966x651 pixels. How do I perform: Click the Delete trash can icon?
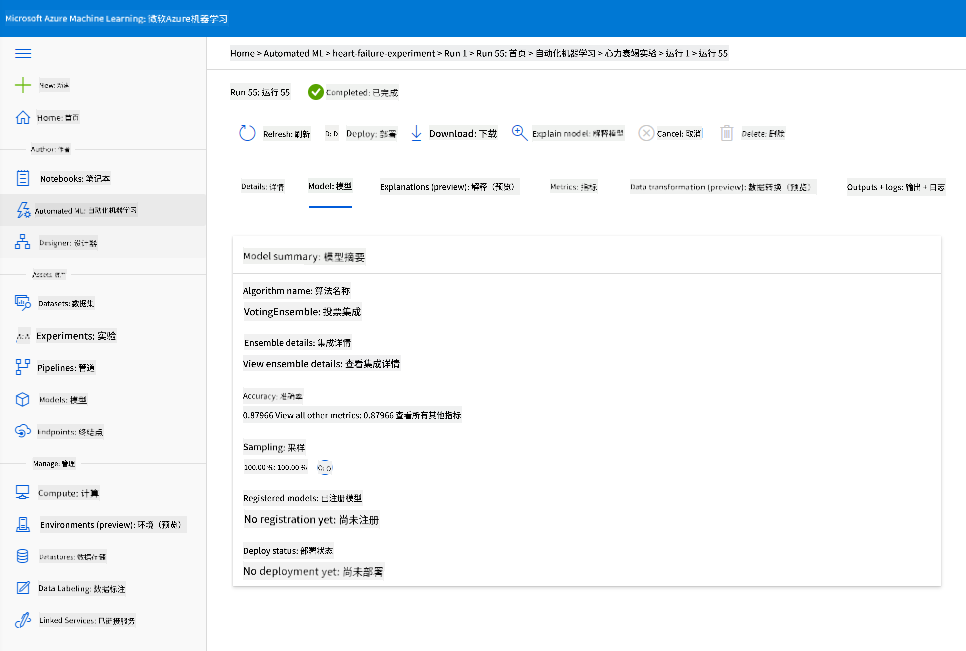pyautogui.click(x=727, y=133)
